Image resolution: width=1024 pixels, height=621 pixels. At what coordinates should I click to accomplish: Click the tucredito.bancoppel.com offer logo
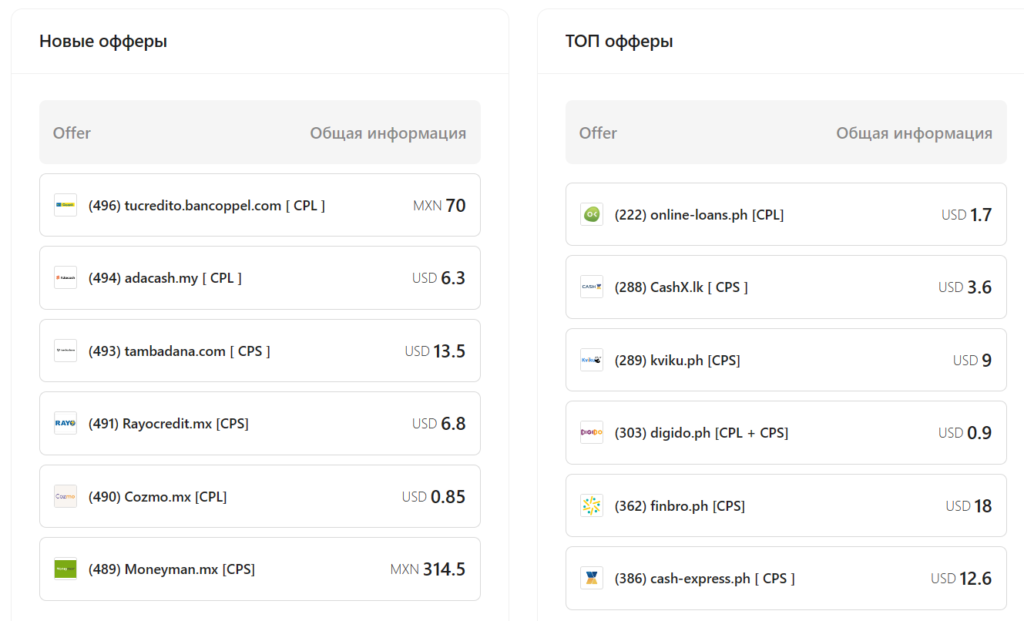(x=65, y=205)
